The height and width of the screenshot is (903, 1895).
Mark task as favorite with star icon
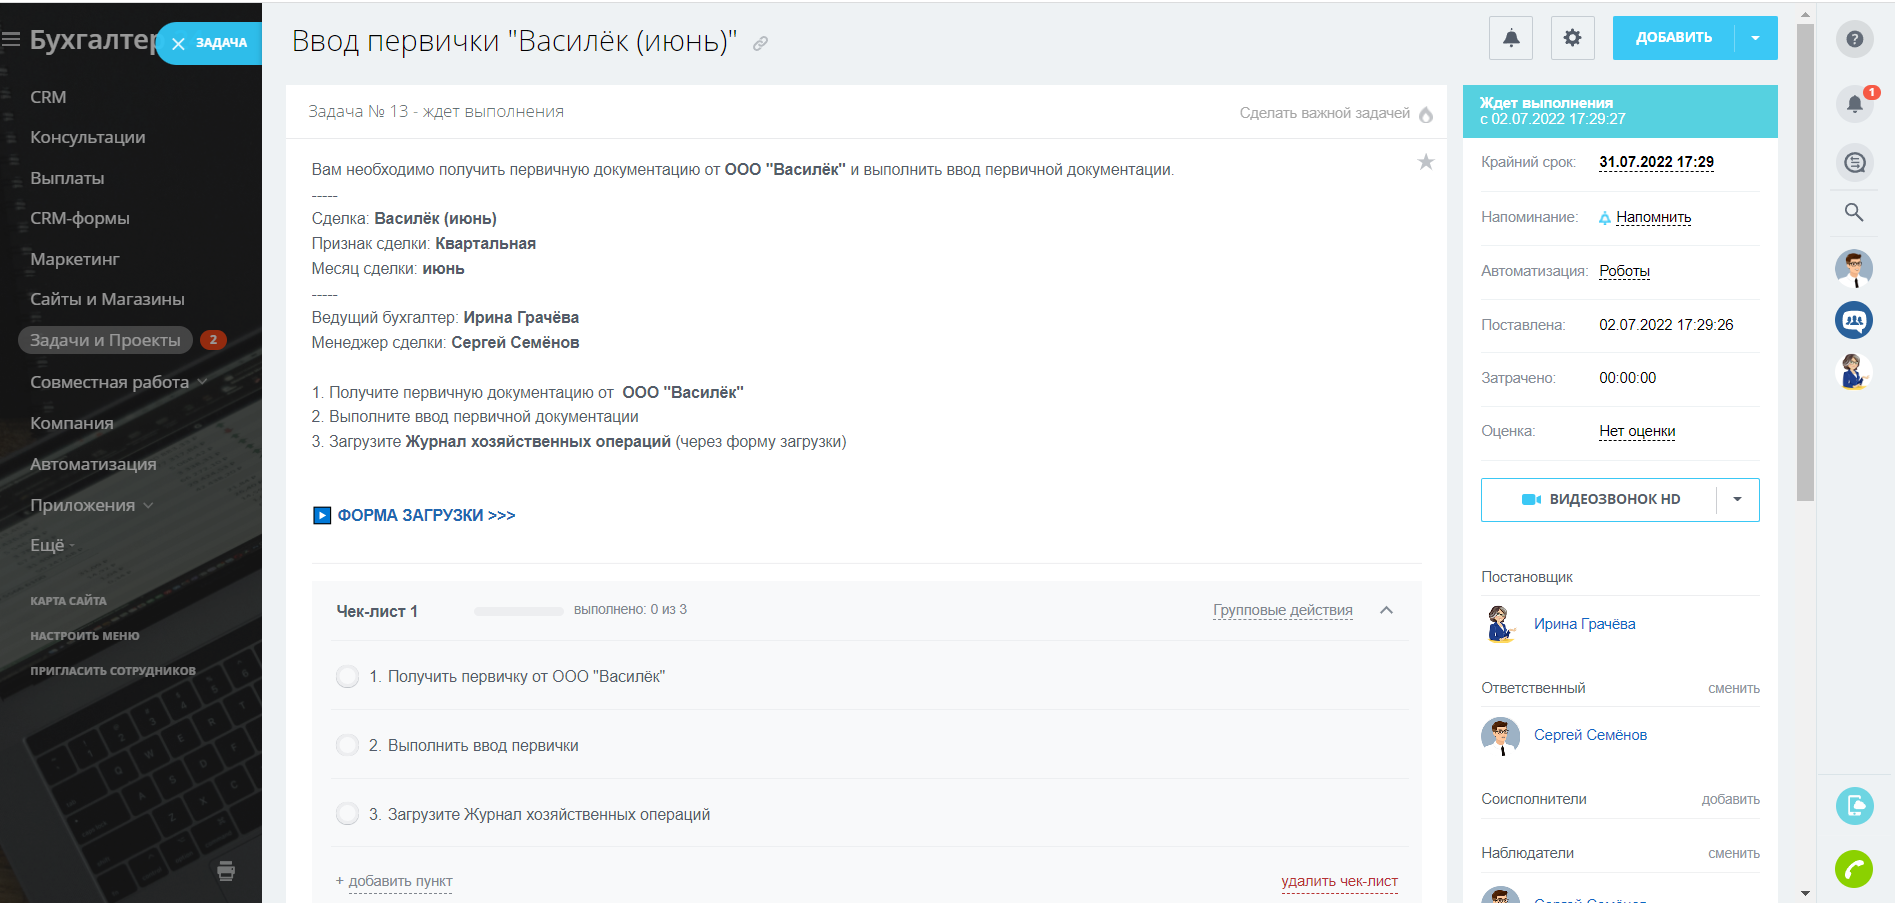tap(1426, 162)
